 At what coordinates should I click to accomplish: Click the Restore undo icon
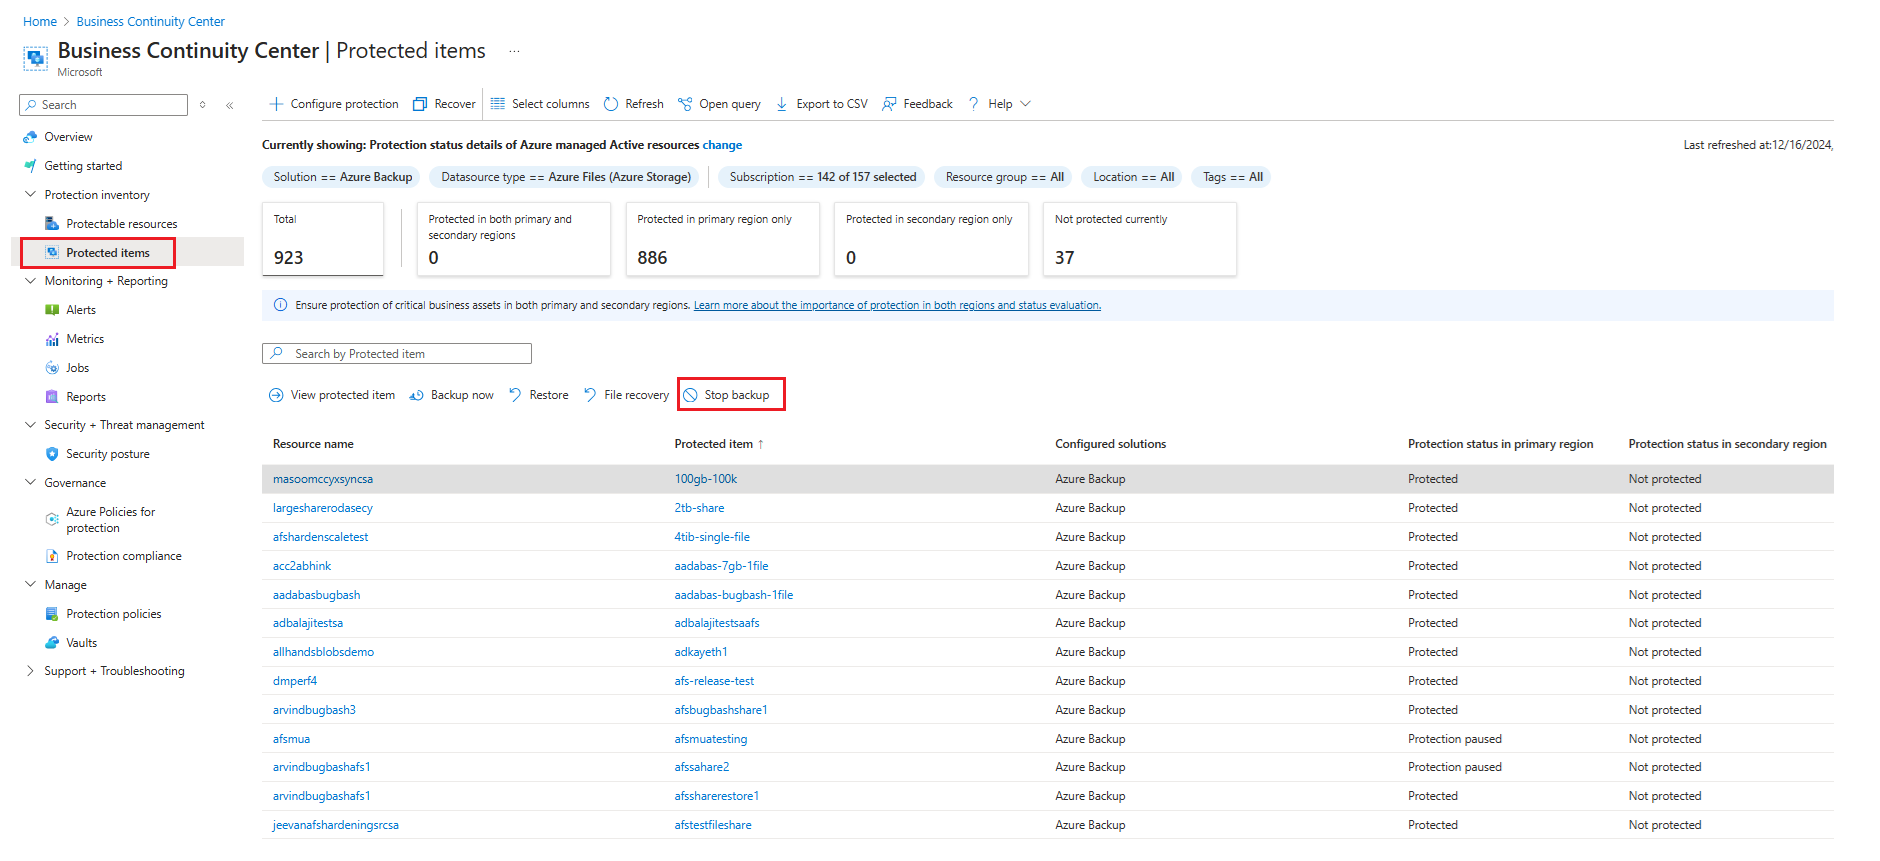515,395
